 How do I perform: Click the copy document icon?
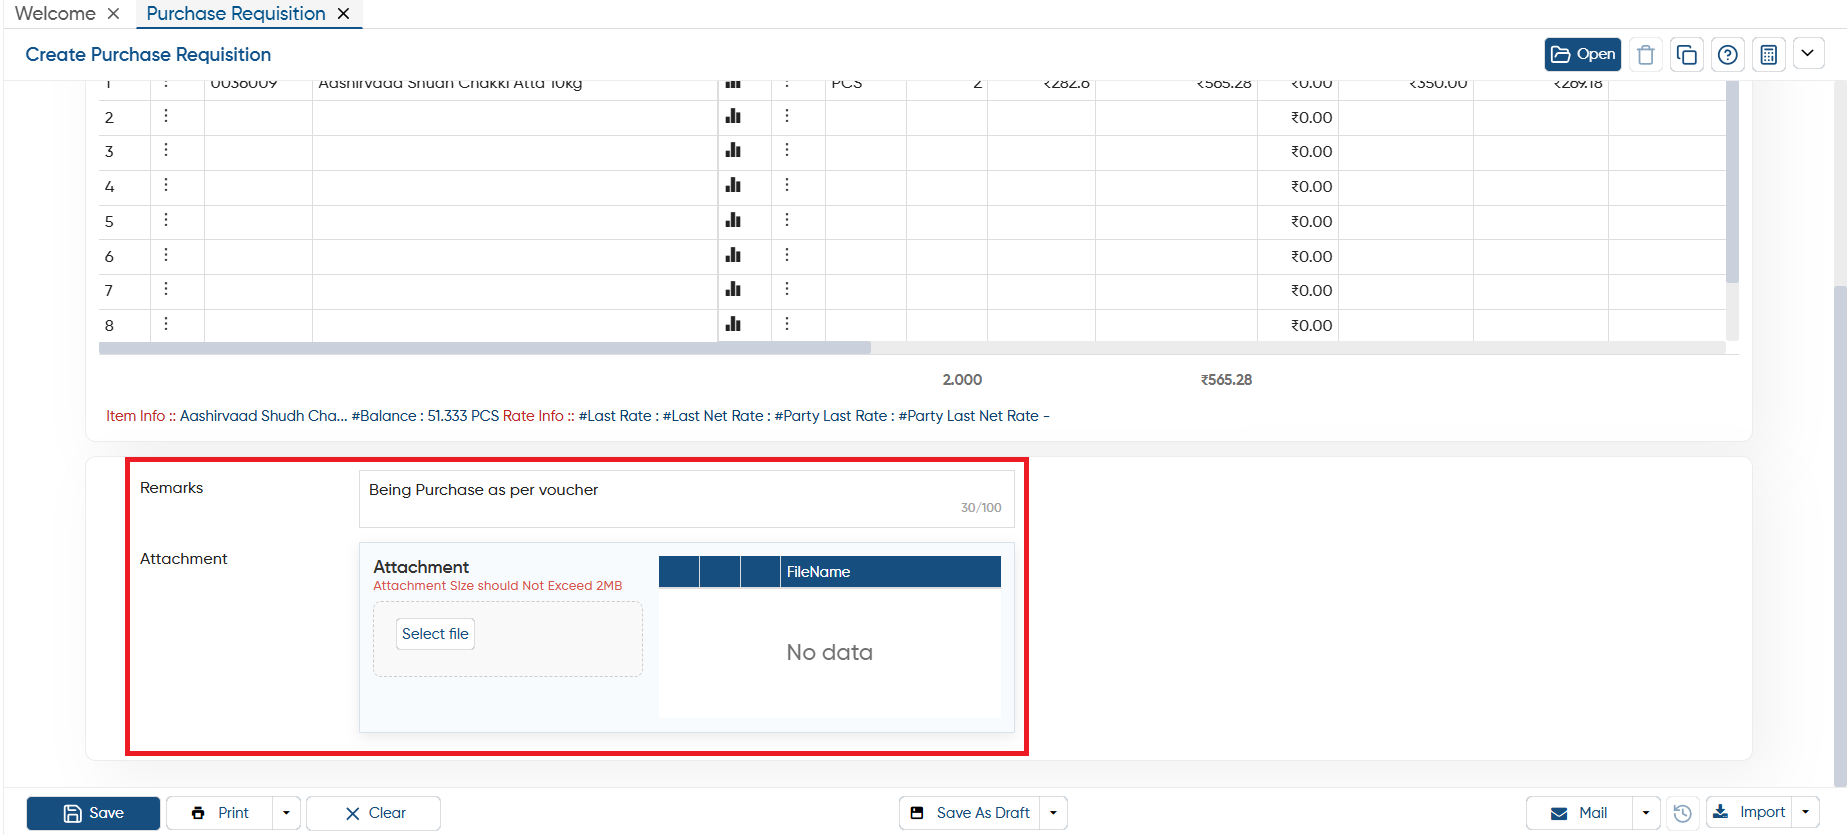coord(1687,55)
